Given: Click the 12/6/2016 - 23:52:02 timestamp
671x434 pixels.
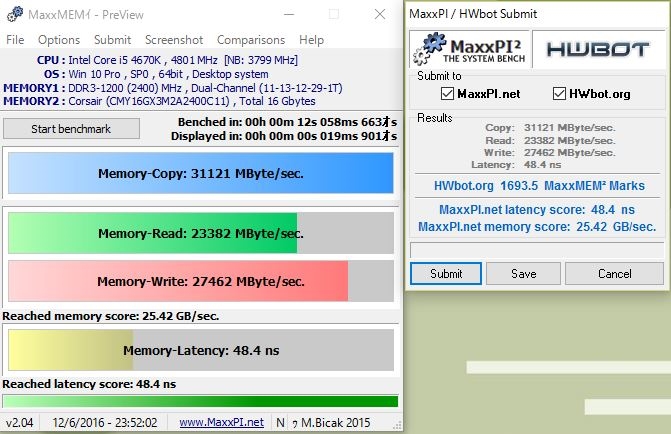Looking at the screenshot, I should 105,422.
